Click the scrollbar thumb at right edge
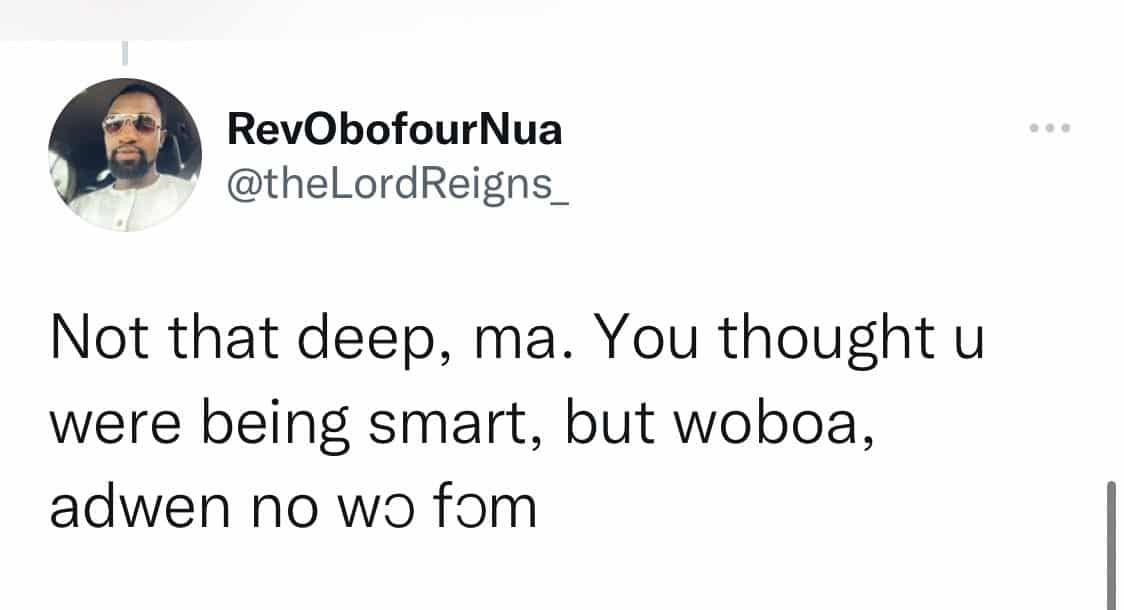The image size is (1124, 610). [1111, 545]
